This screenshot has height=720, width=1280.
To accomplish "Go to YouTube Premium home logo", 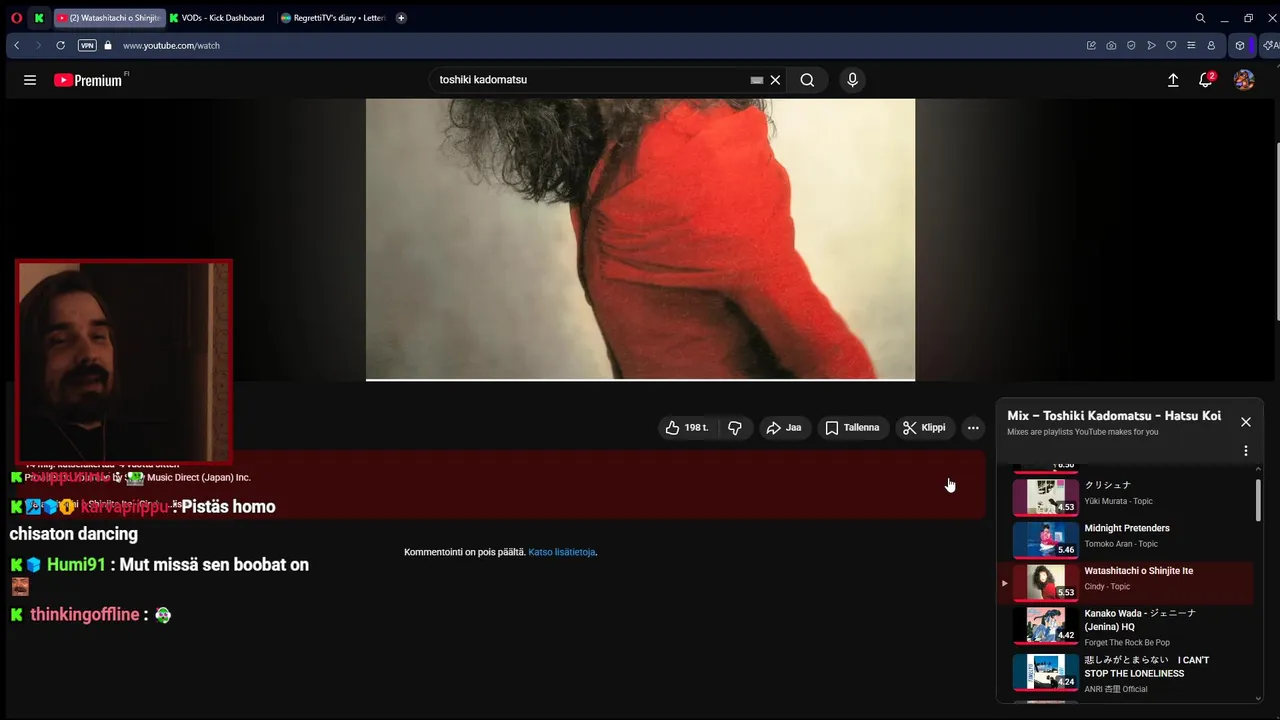I will [88, 80].
